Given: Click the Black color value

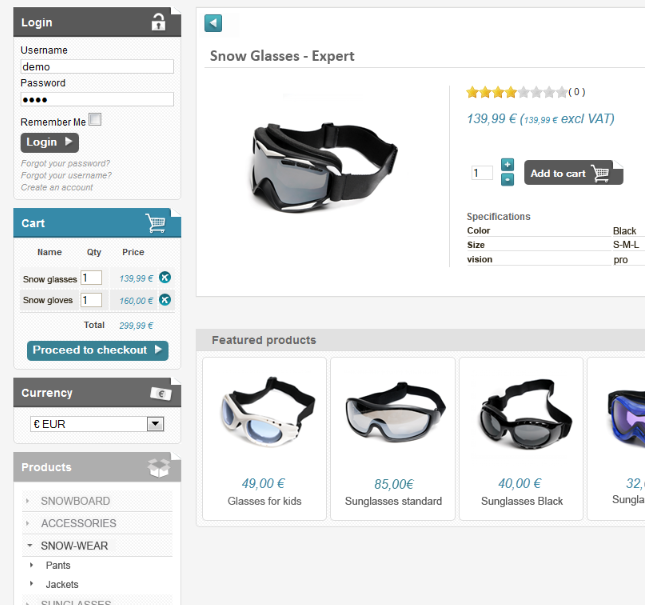Looking at the screenshot, I should [624, 231].
